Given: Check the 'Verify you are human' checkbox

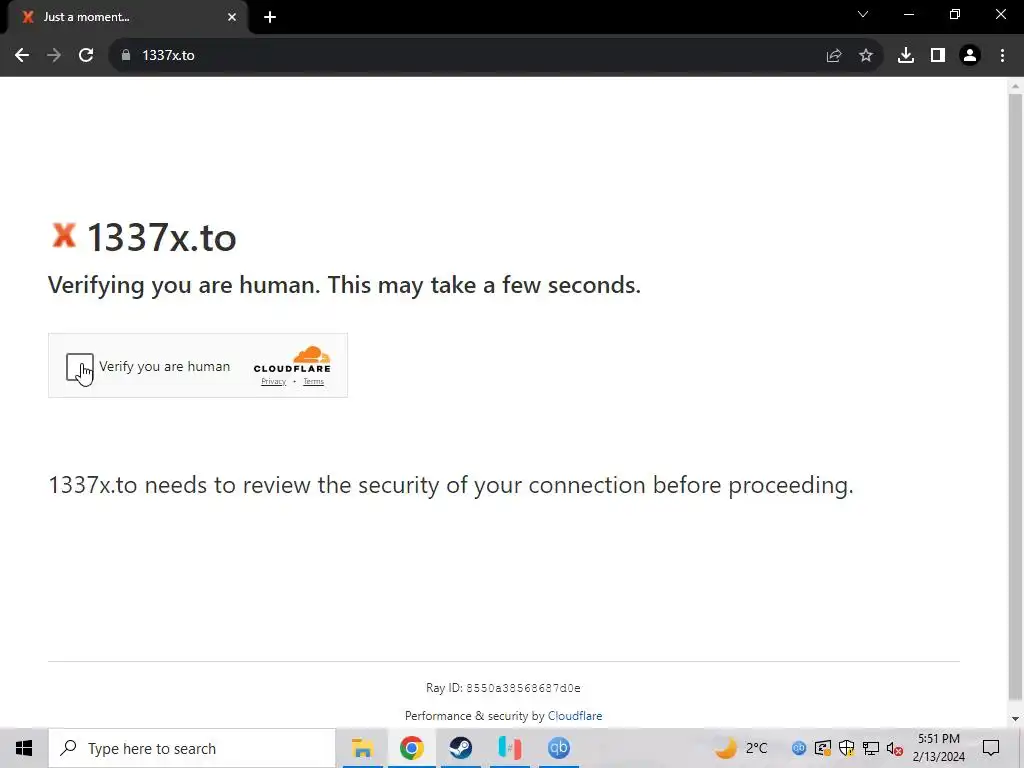Looking at the screenshot, I should [80, 366].
